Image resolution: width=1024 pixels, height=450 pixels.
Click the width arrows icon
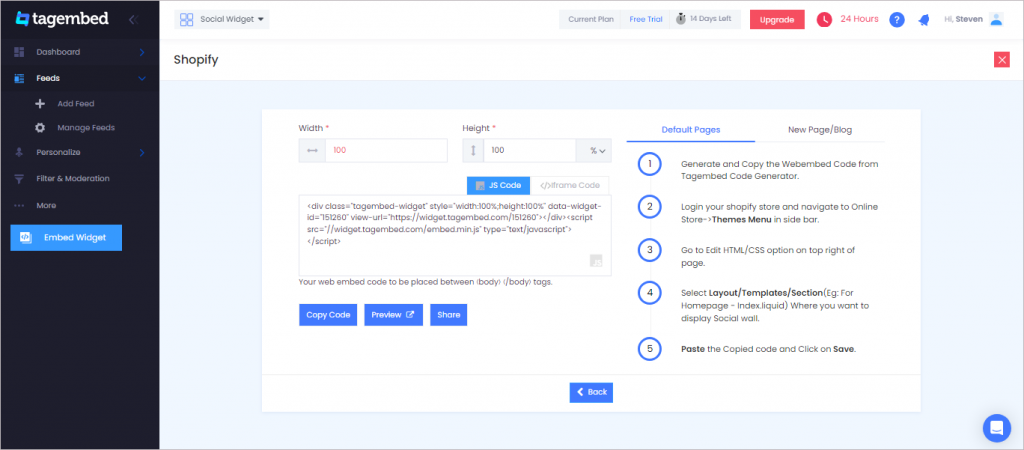312,150
